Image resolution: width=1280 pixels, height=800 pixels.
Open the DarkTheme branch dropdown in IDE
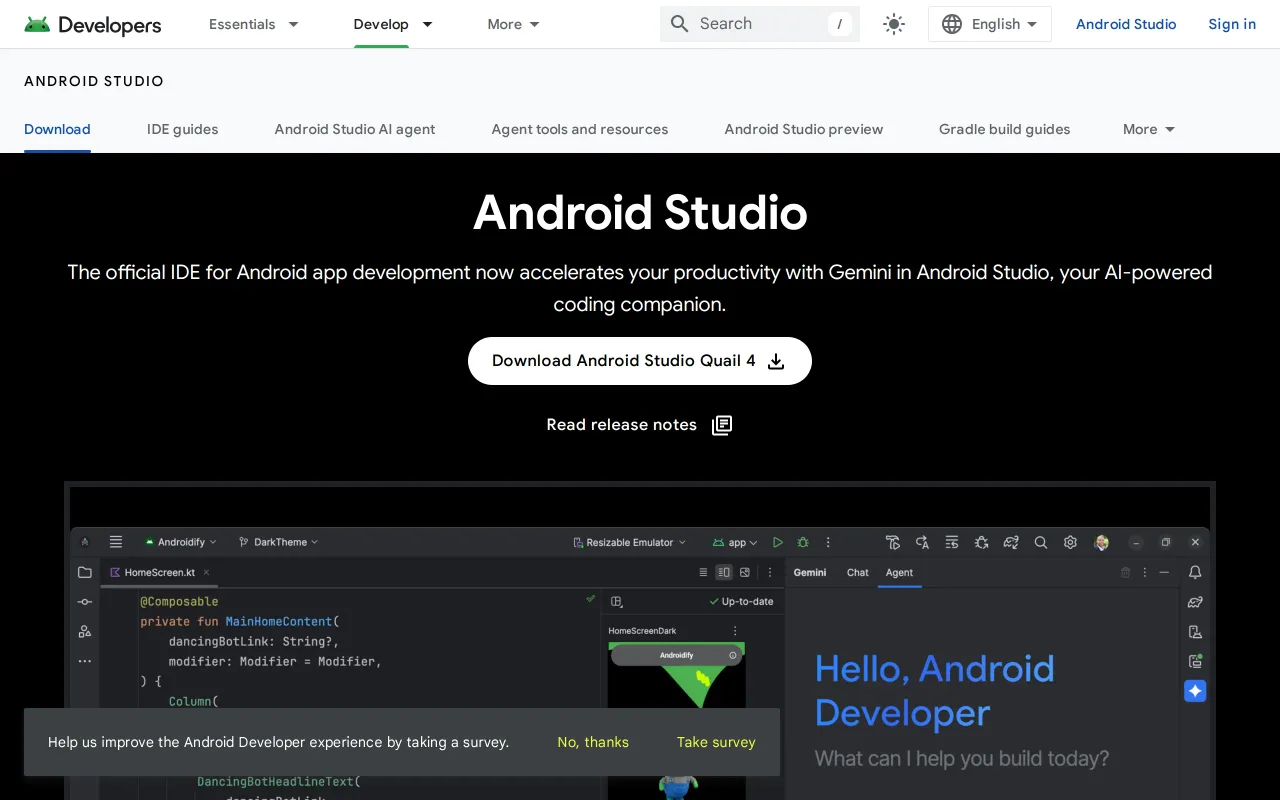click(x=279, y=542)
